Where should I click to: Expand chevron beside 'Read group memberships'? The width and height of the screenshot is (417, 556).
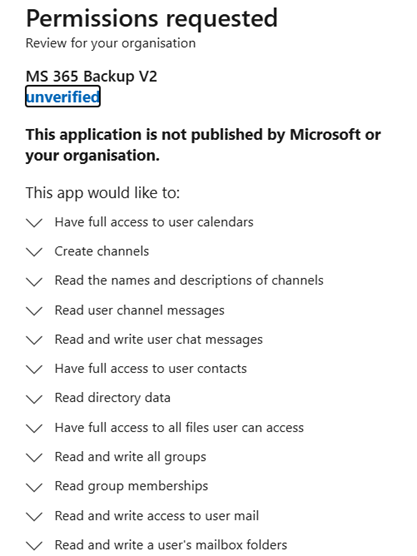(x=34, y=487)
